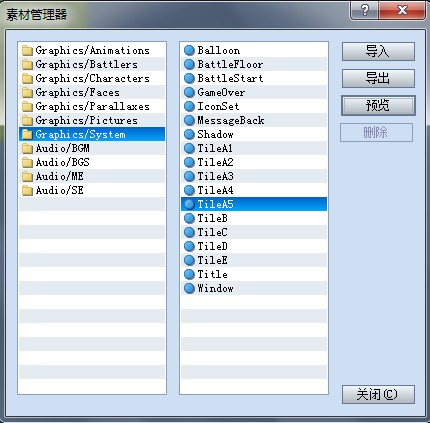Select the BattleFloor file name
The width and height of the screenshot is (430, 423).
pos(230,64)
